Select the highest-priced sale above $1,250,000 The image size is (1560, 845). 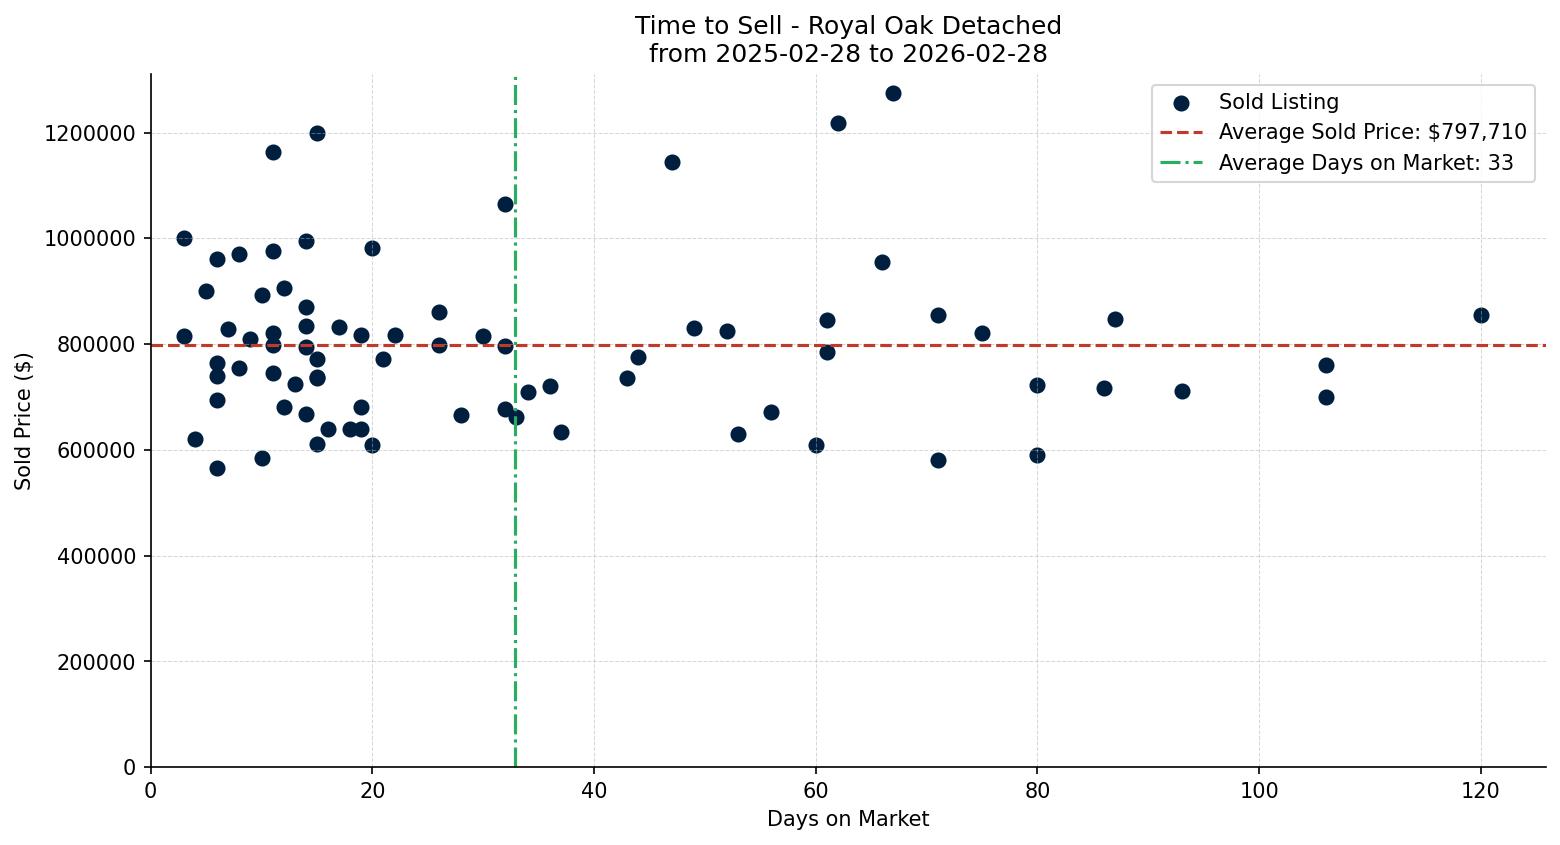point(892,94)
